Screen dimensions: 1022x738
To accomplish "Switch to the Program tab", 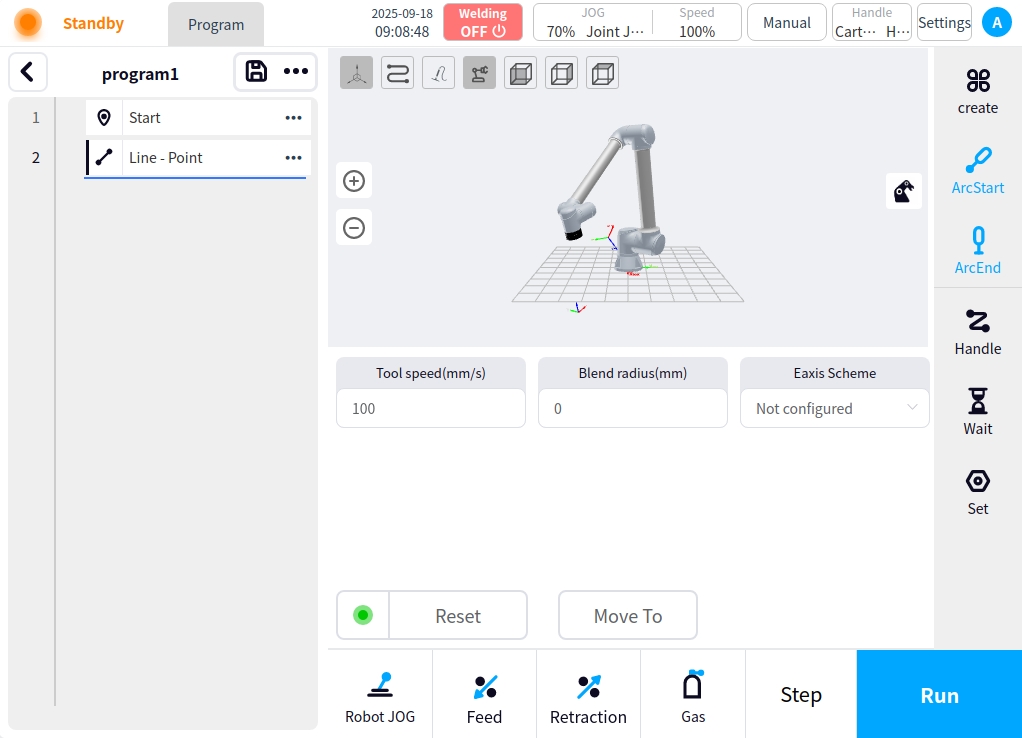I will [x=216, y=25].
